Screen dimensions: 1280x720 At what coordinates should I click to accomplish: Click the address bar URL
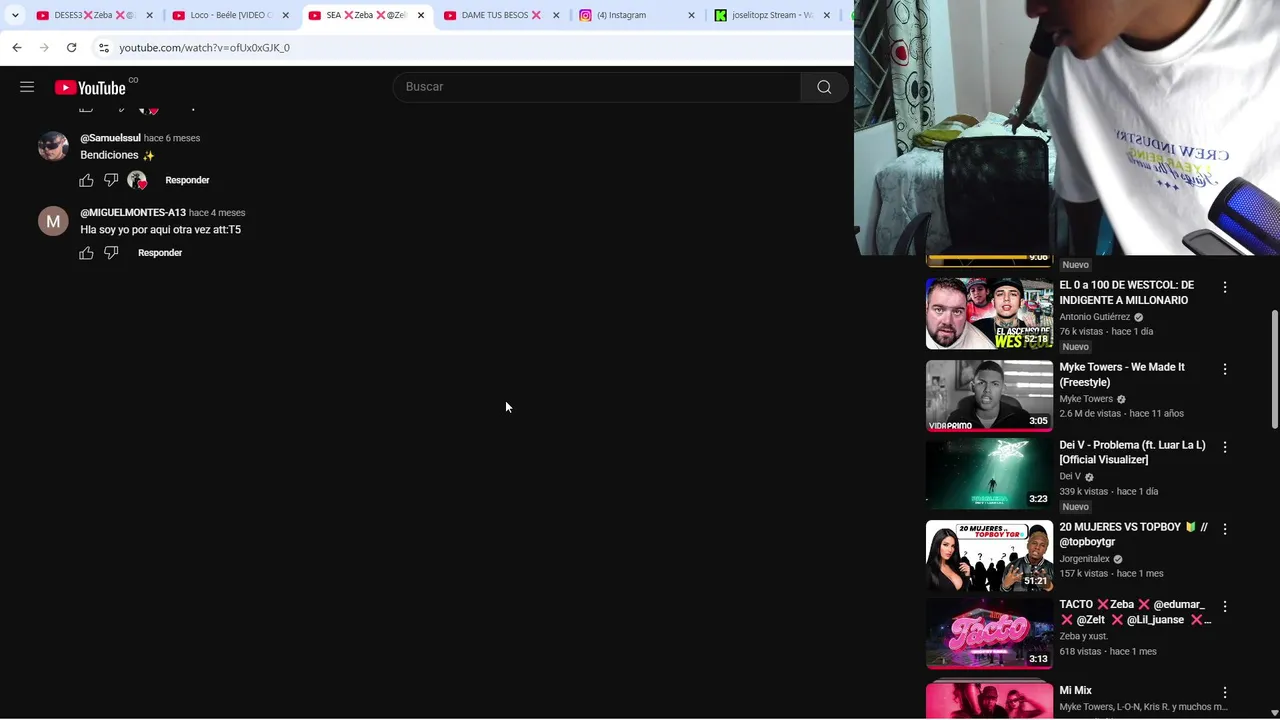coord(204,47)
